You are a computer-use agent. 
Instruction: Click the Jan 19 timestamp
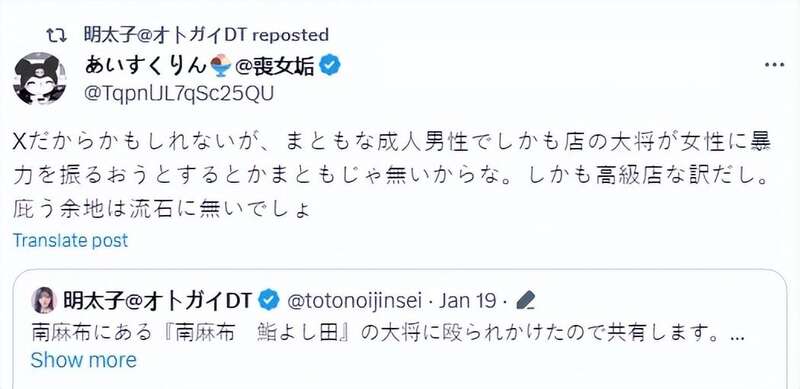tap(468, 301)
